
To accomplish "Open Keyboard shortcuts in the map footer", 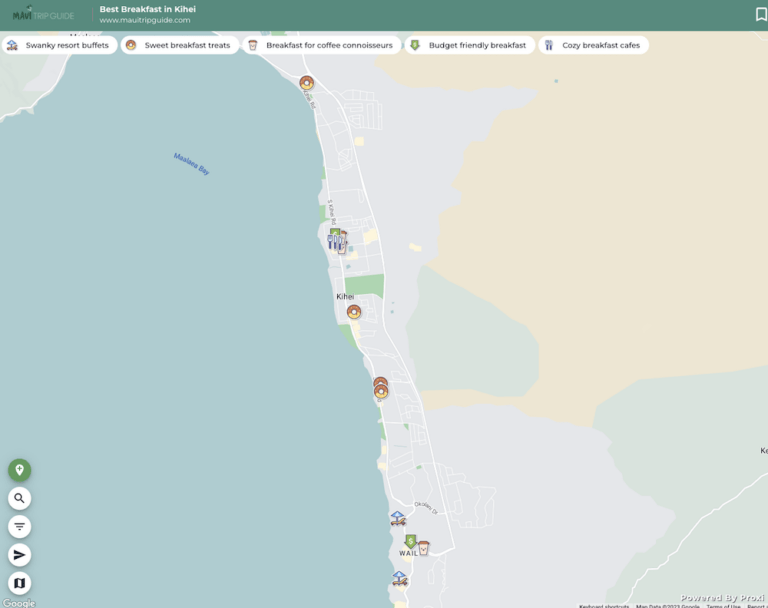I will 604,606.
